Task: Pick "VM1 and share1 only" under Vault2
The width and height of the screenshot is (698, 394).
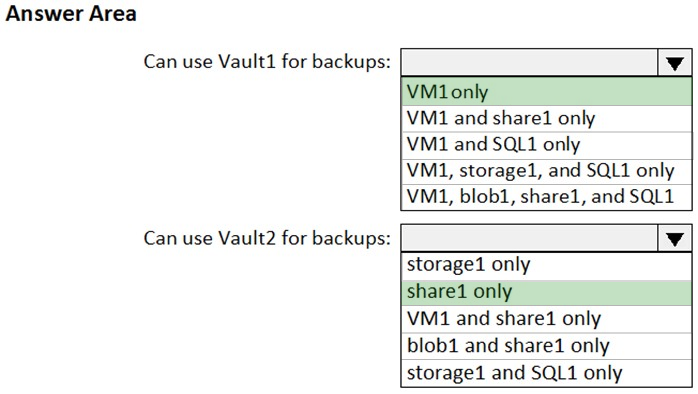Action: pos(547,319)
